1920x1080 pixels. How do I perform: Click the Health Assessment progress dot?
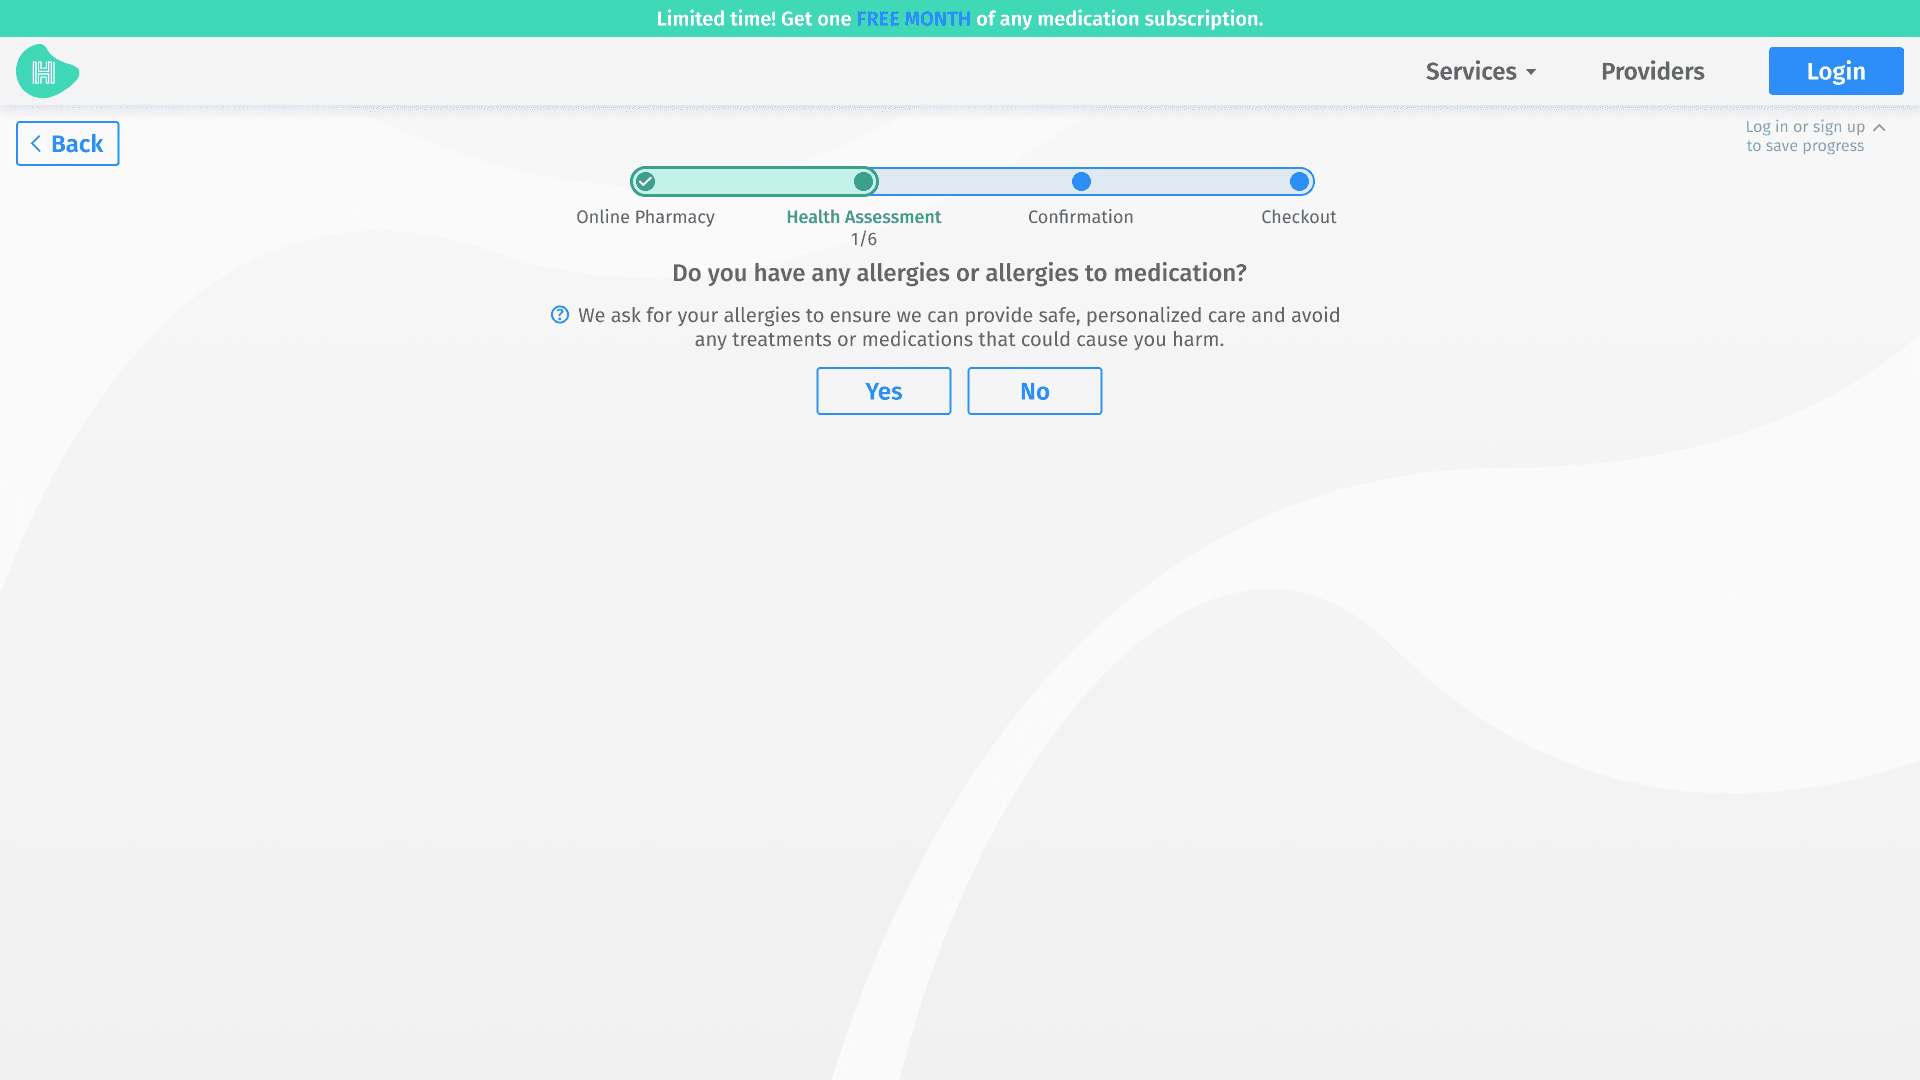863,182
